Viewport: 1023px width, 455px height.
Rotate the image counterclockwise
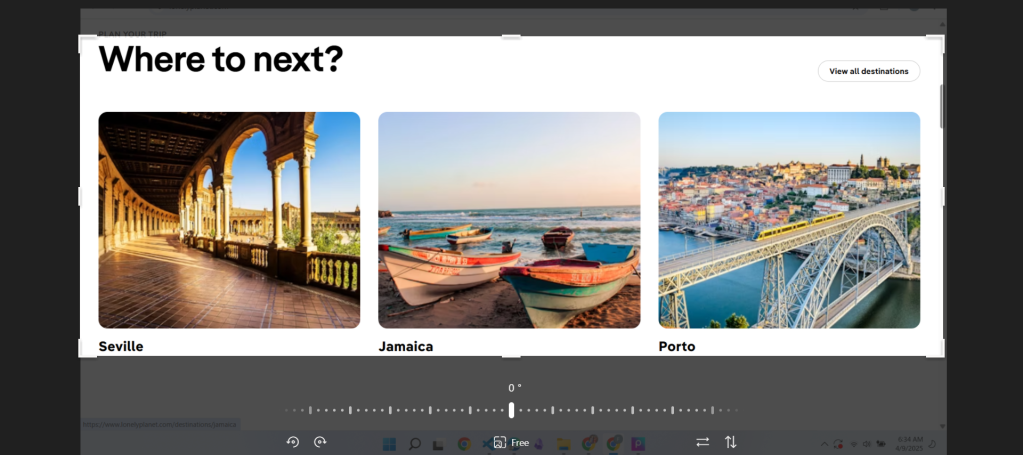click(x=293, y=442)
